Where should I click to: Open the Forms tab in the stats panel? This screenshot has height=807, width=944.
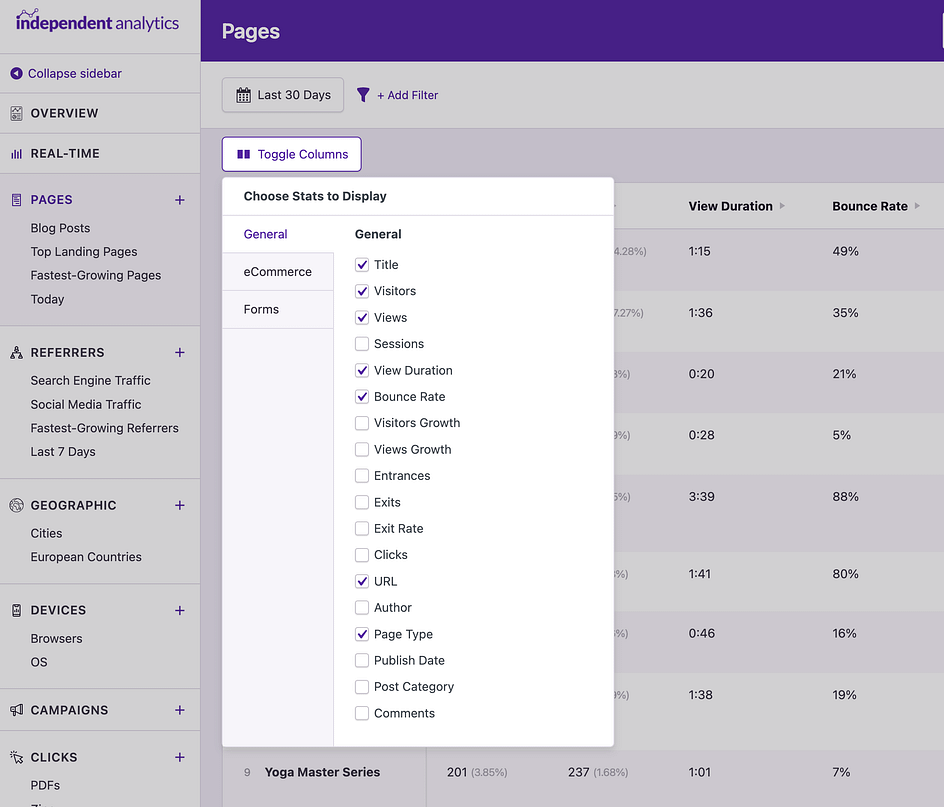pos(260,309)
